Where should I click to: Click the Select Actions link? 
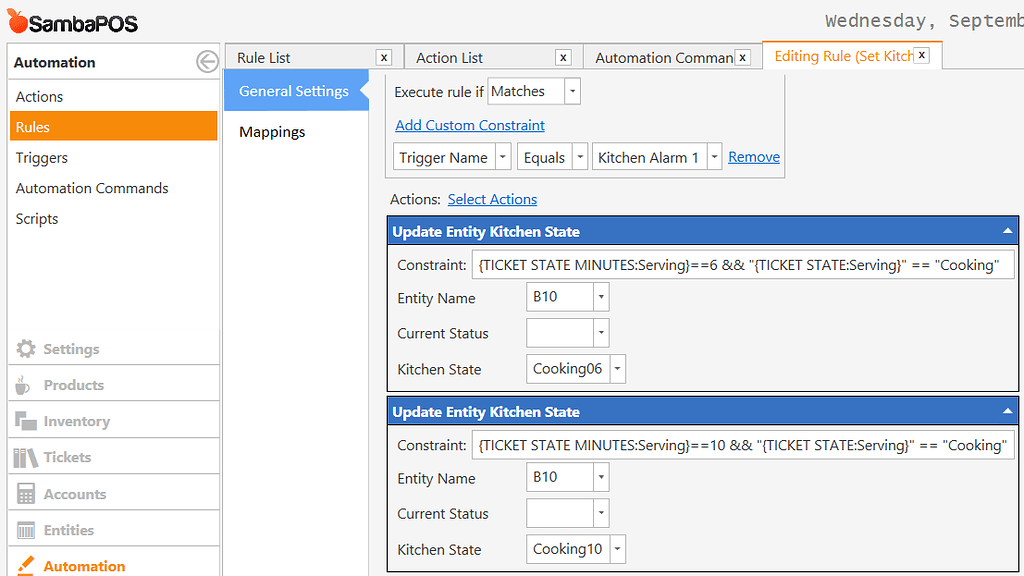[x=492, y=199]
